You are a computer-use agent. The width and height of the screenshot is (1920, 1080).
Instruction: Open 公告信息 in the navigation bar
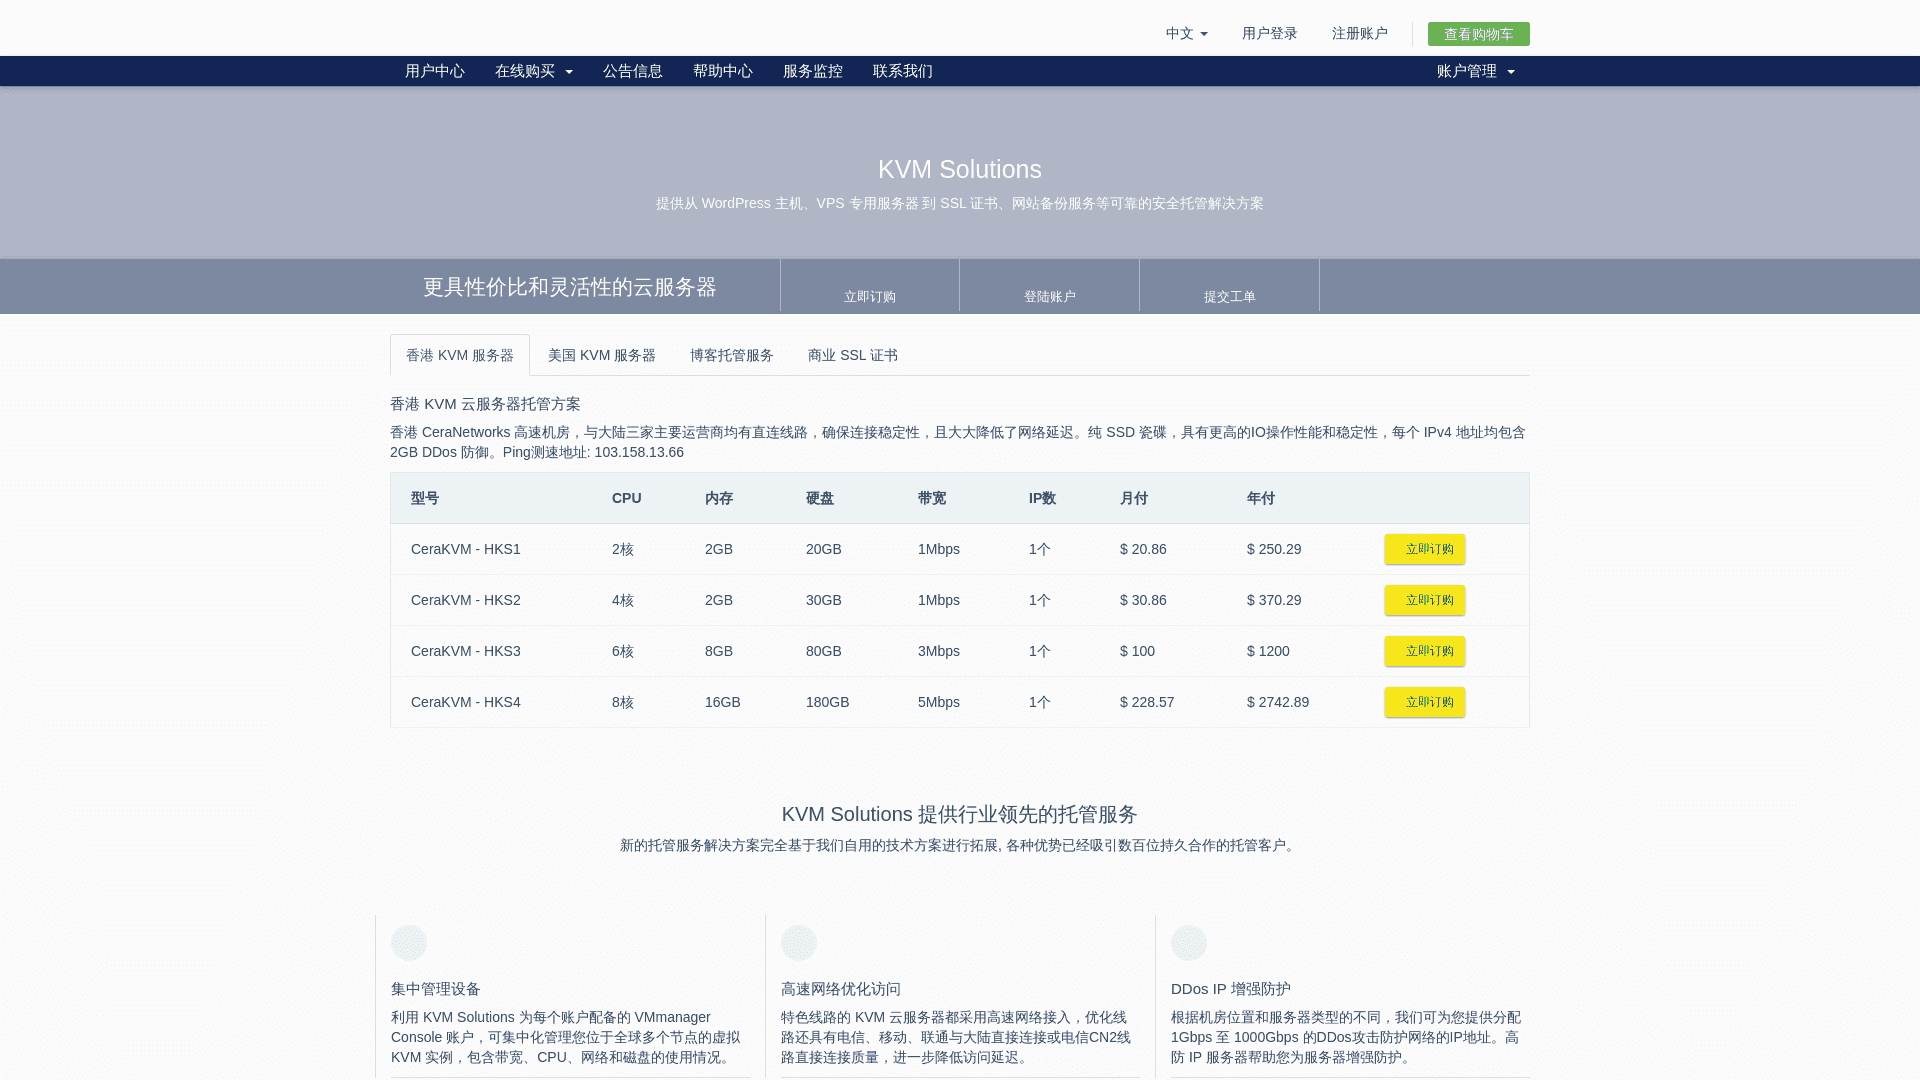632,71
